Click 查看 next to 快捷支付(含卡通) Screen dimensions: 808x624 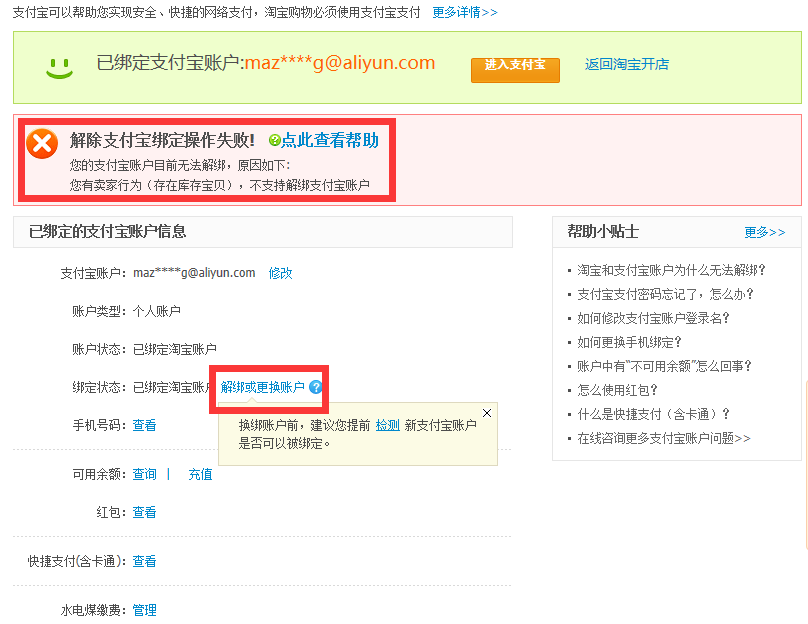point(144,561)
